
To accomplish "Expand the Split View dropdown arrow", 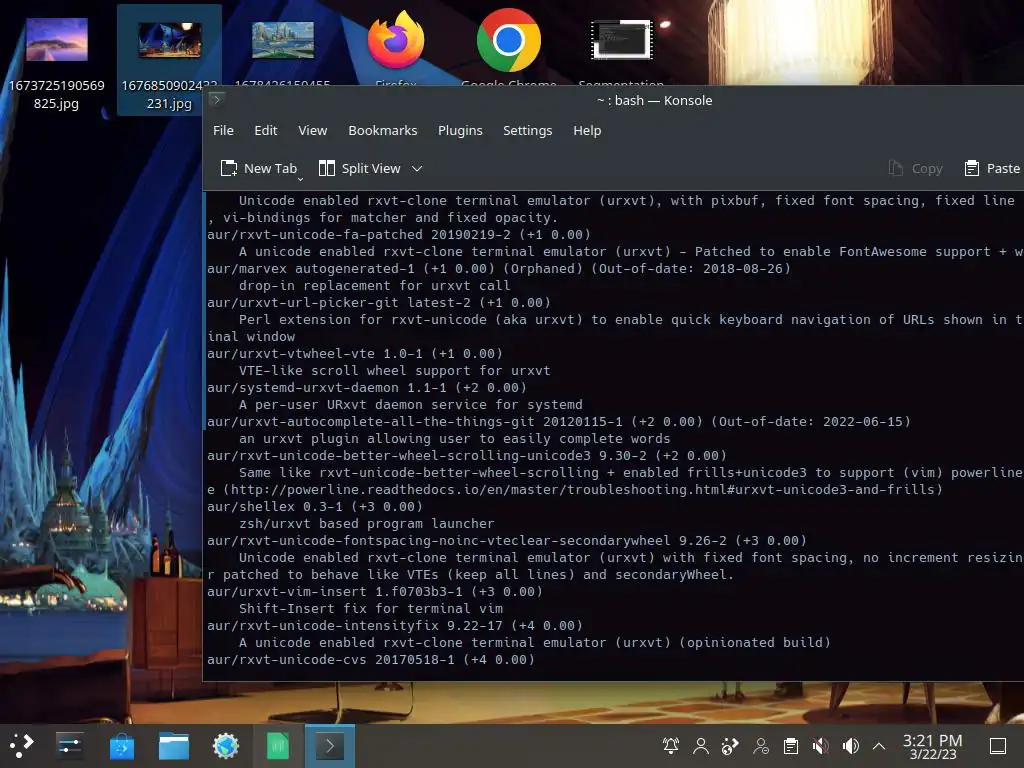I will (417, 168).
